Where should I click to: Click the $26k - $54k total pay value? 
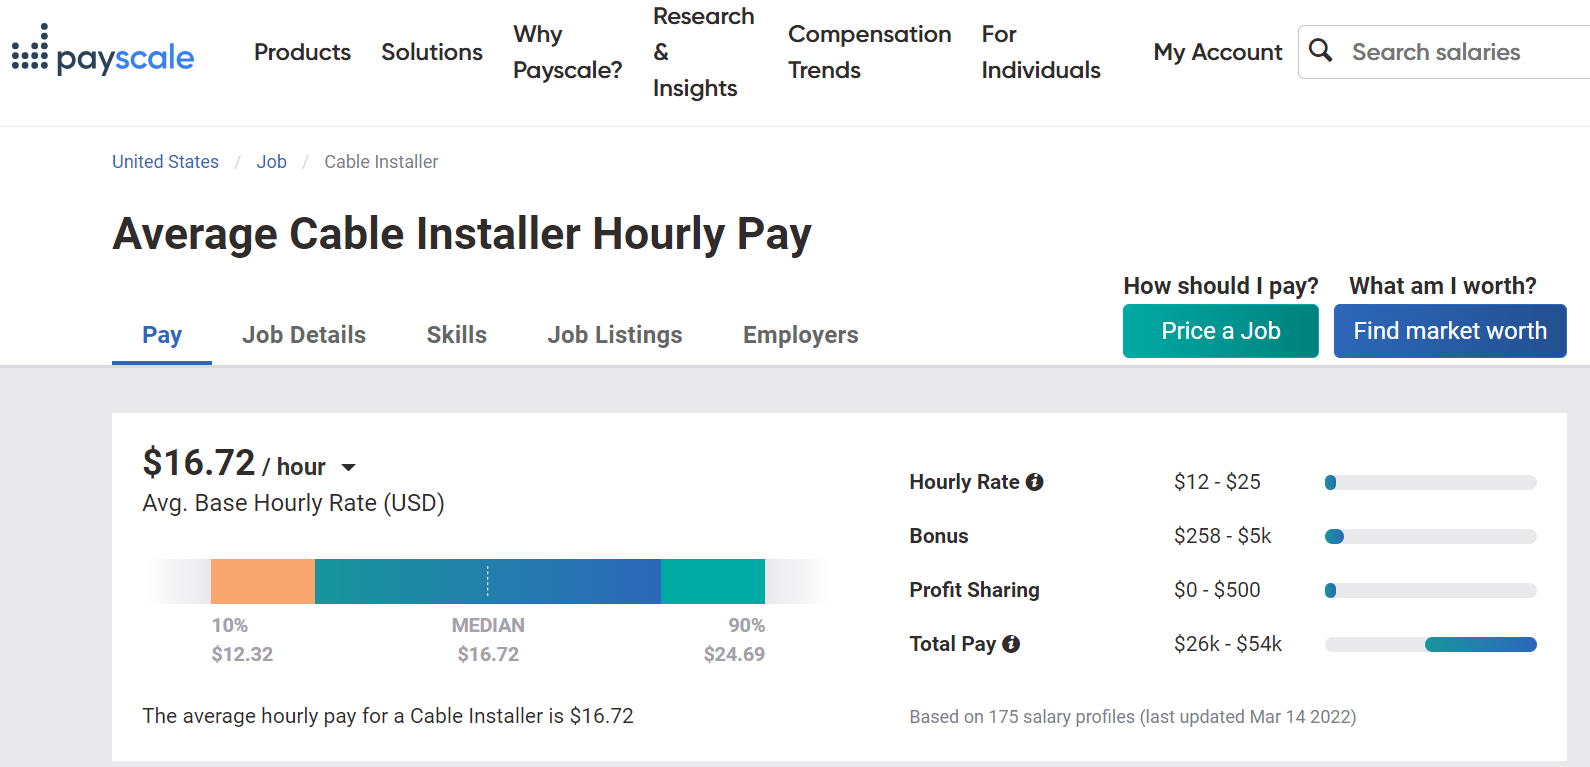click(x=1228, y=644)
